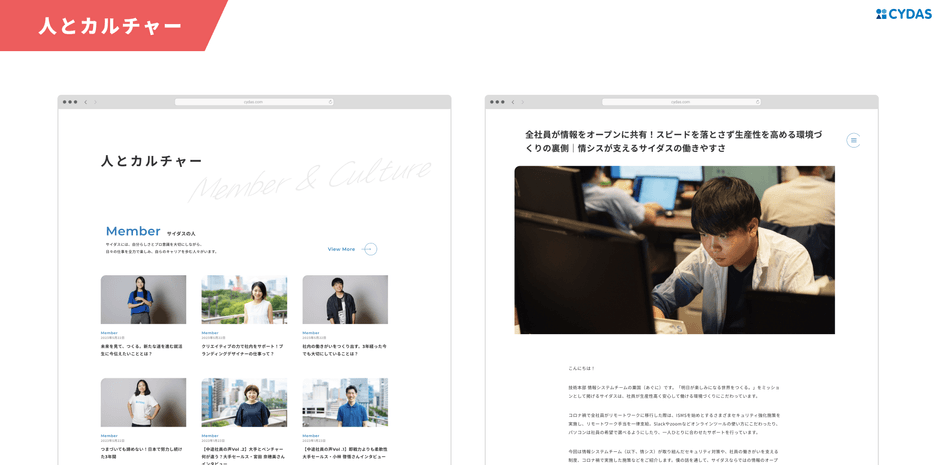Click forward arrow in left browser toolbar

(95, 102)
